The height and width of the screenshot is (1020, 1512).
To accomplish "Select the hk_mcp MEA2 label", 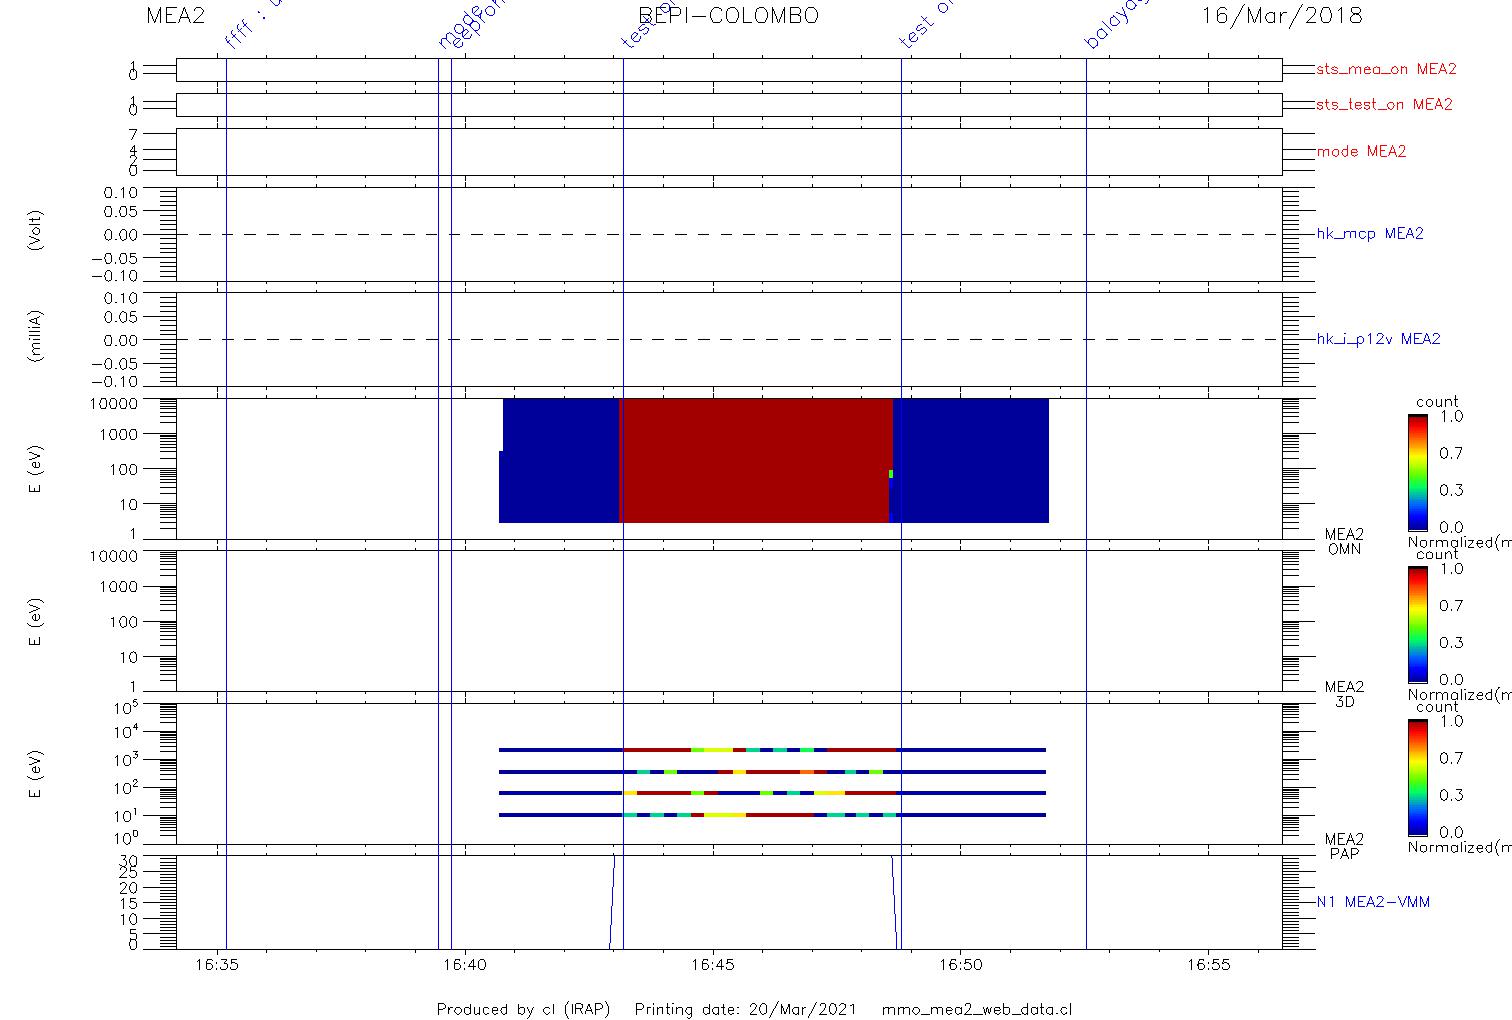I will pos(1370,234).
